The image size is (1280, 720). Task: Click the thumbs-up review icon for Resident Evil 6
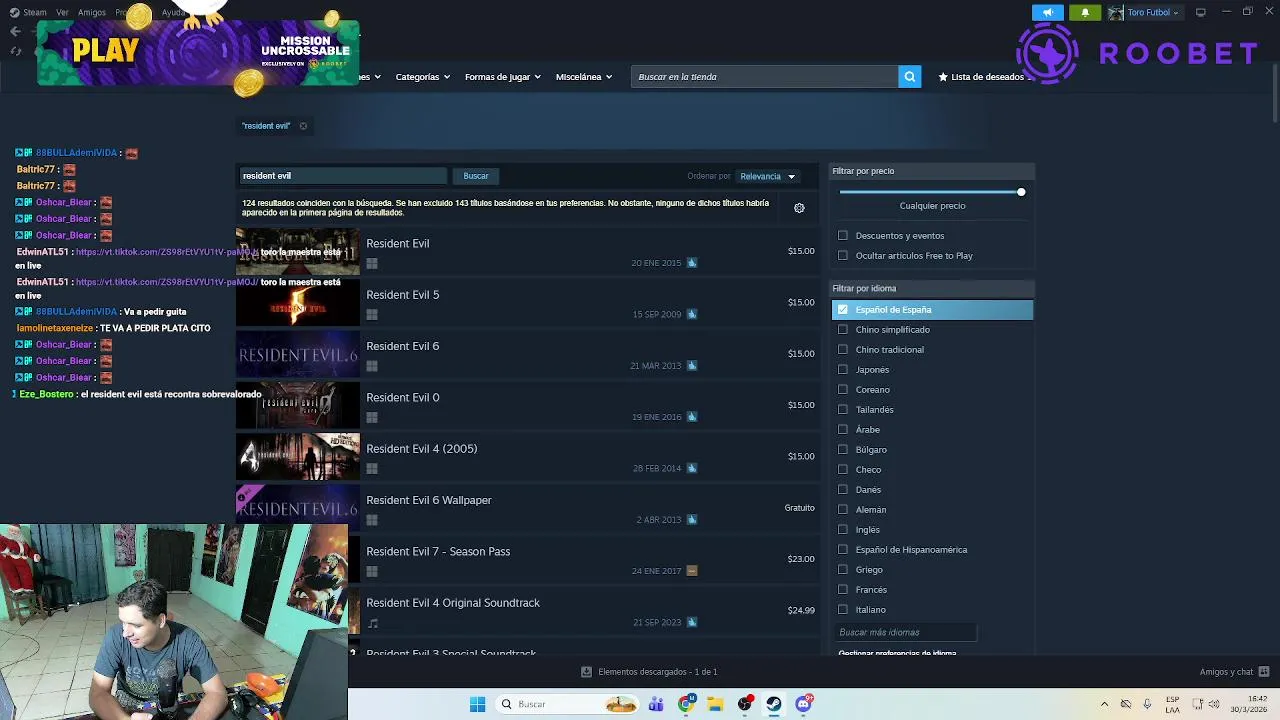(x=692, y=366)
